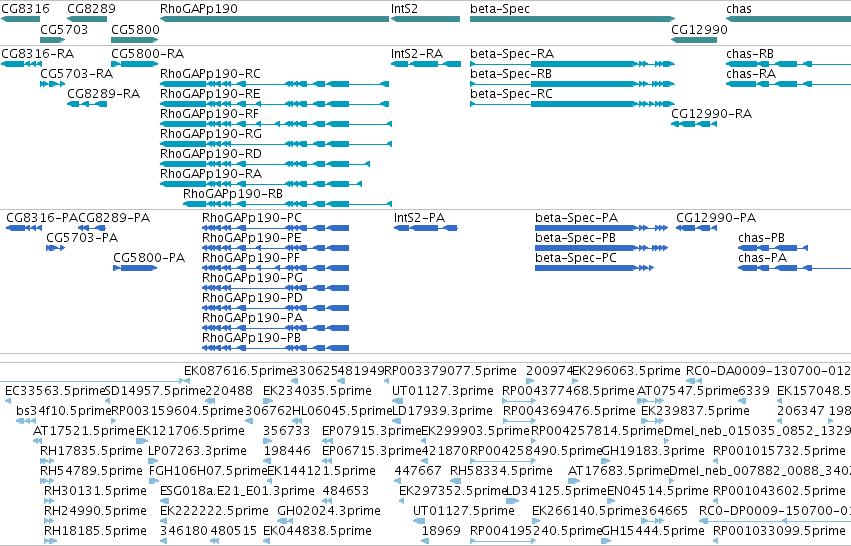Screen dimensions: 851x546
Task: Select protein CG12990-PA
Action: 696,228
